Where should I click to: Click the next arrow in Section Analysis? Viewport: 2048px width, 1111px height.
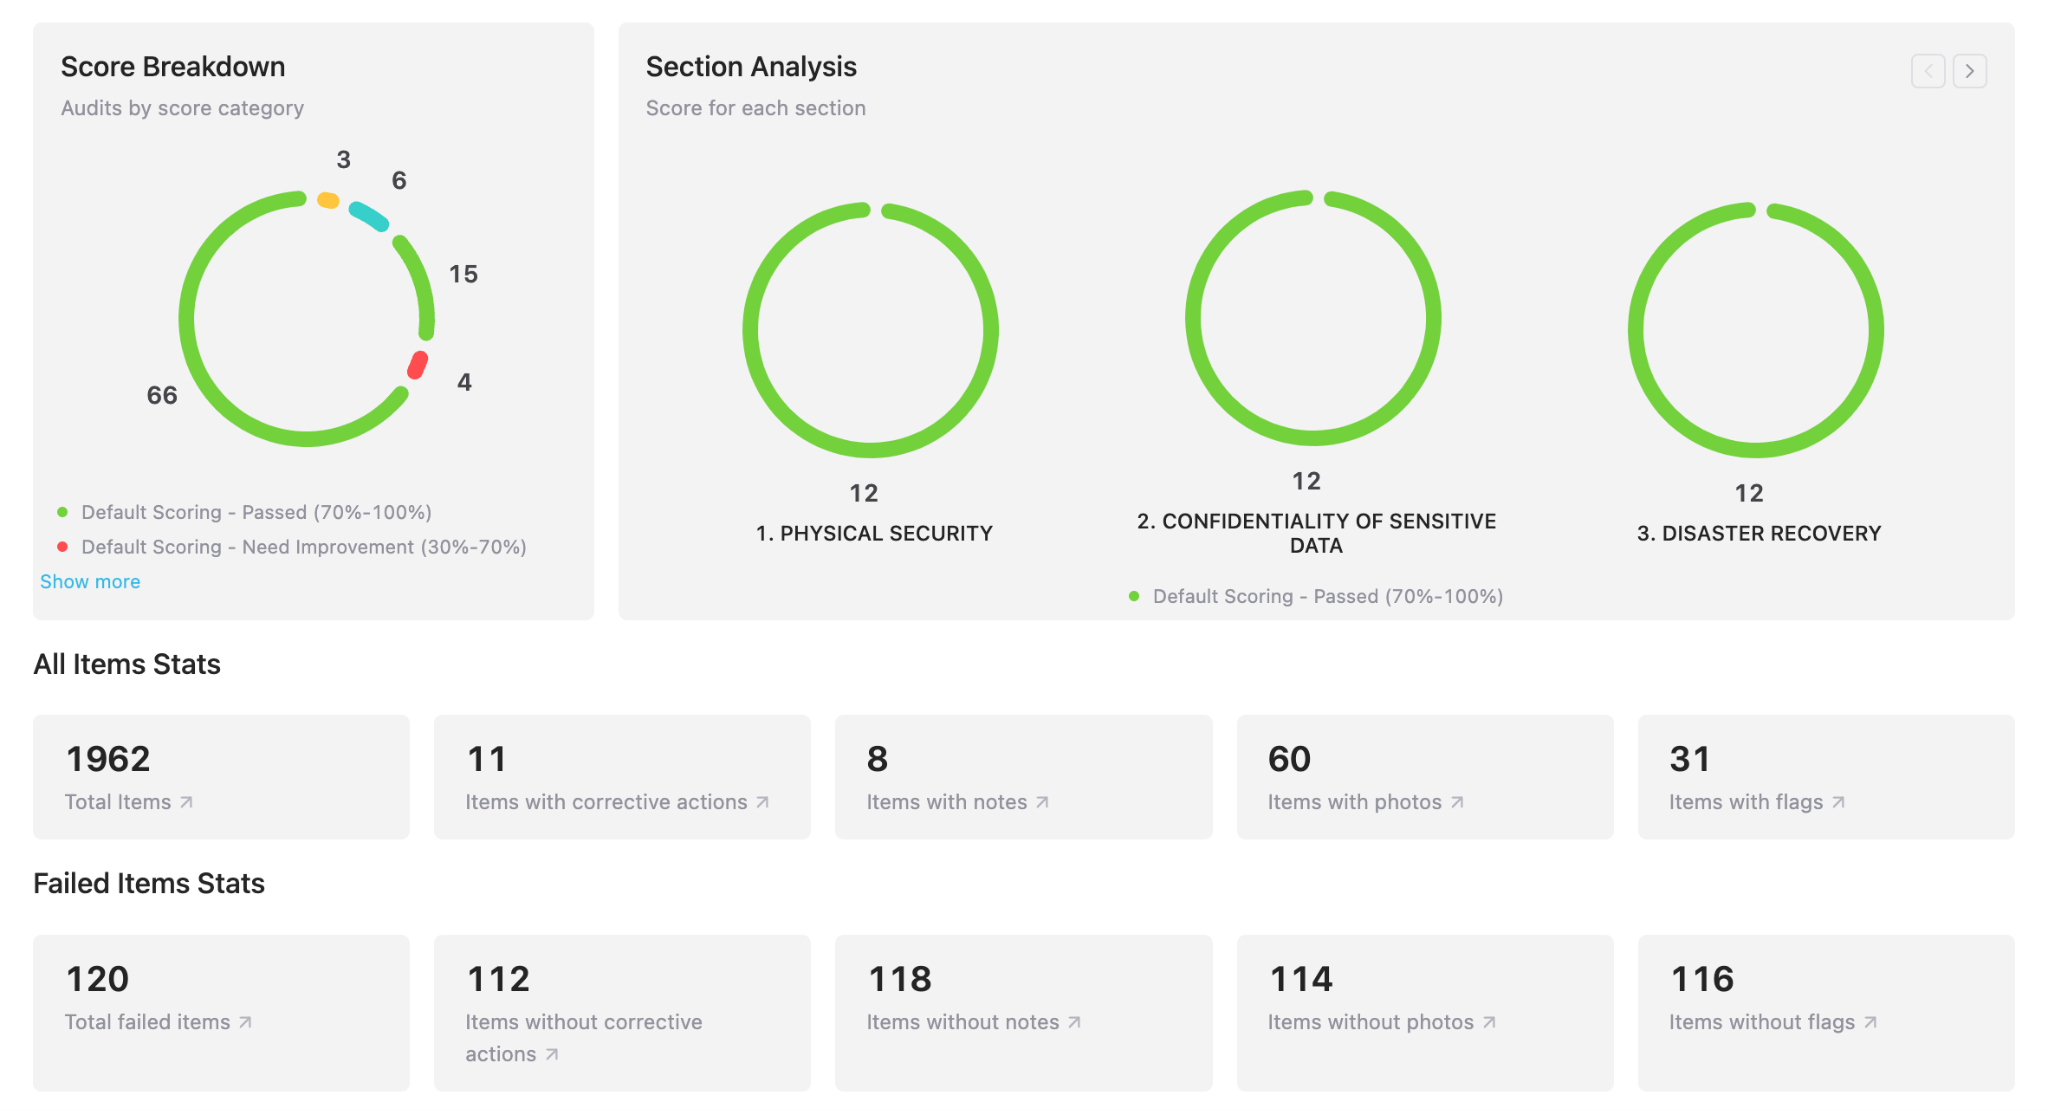point(1969,71)
